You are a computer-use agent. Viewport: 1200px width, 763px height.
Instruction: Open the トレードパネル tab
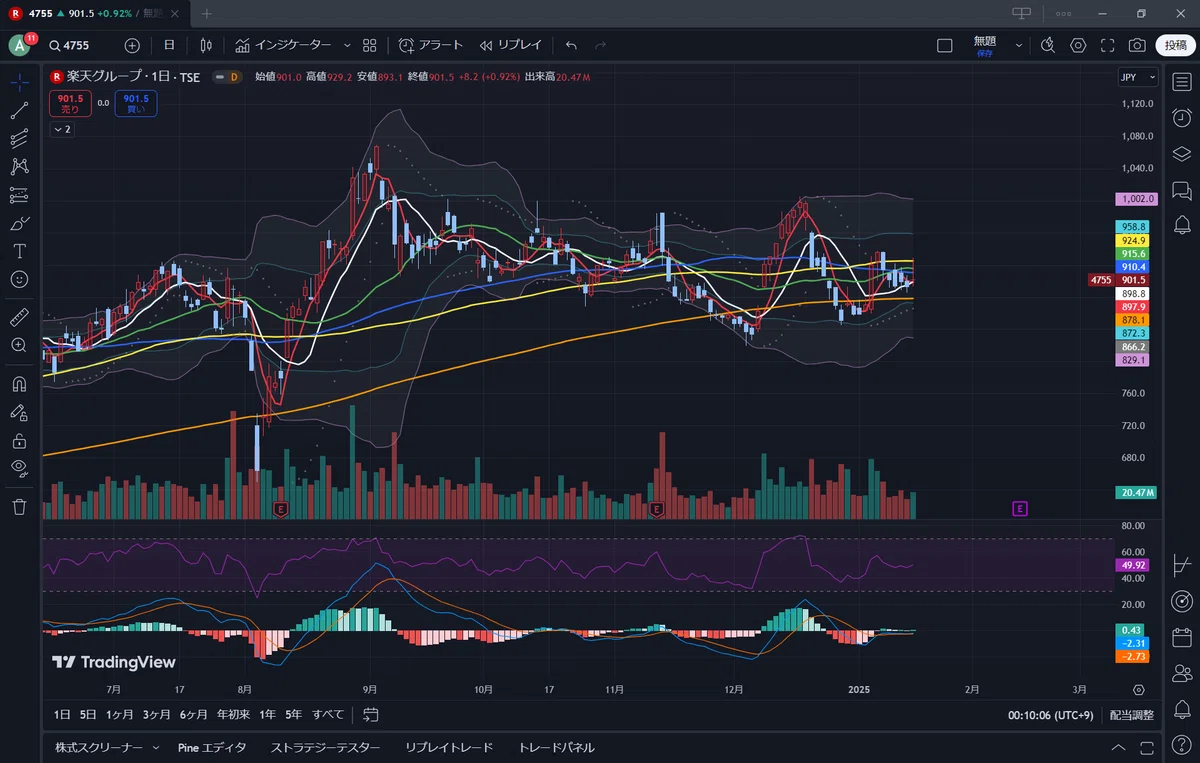[x=556, y=747]
